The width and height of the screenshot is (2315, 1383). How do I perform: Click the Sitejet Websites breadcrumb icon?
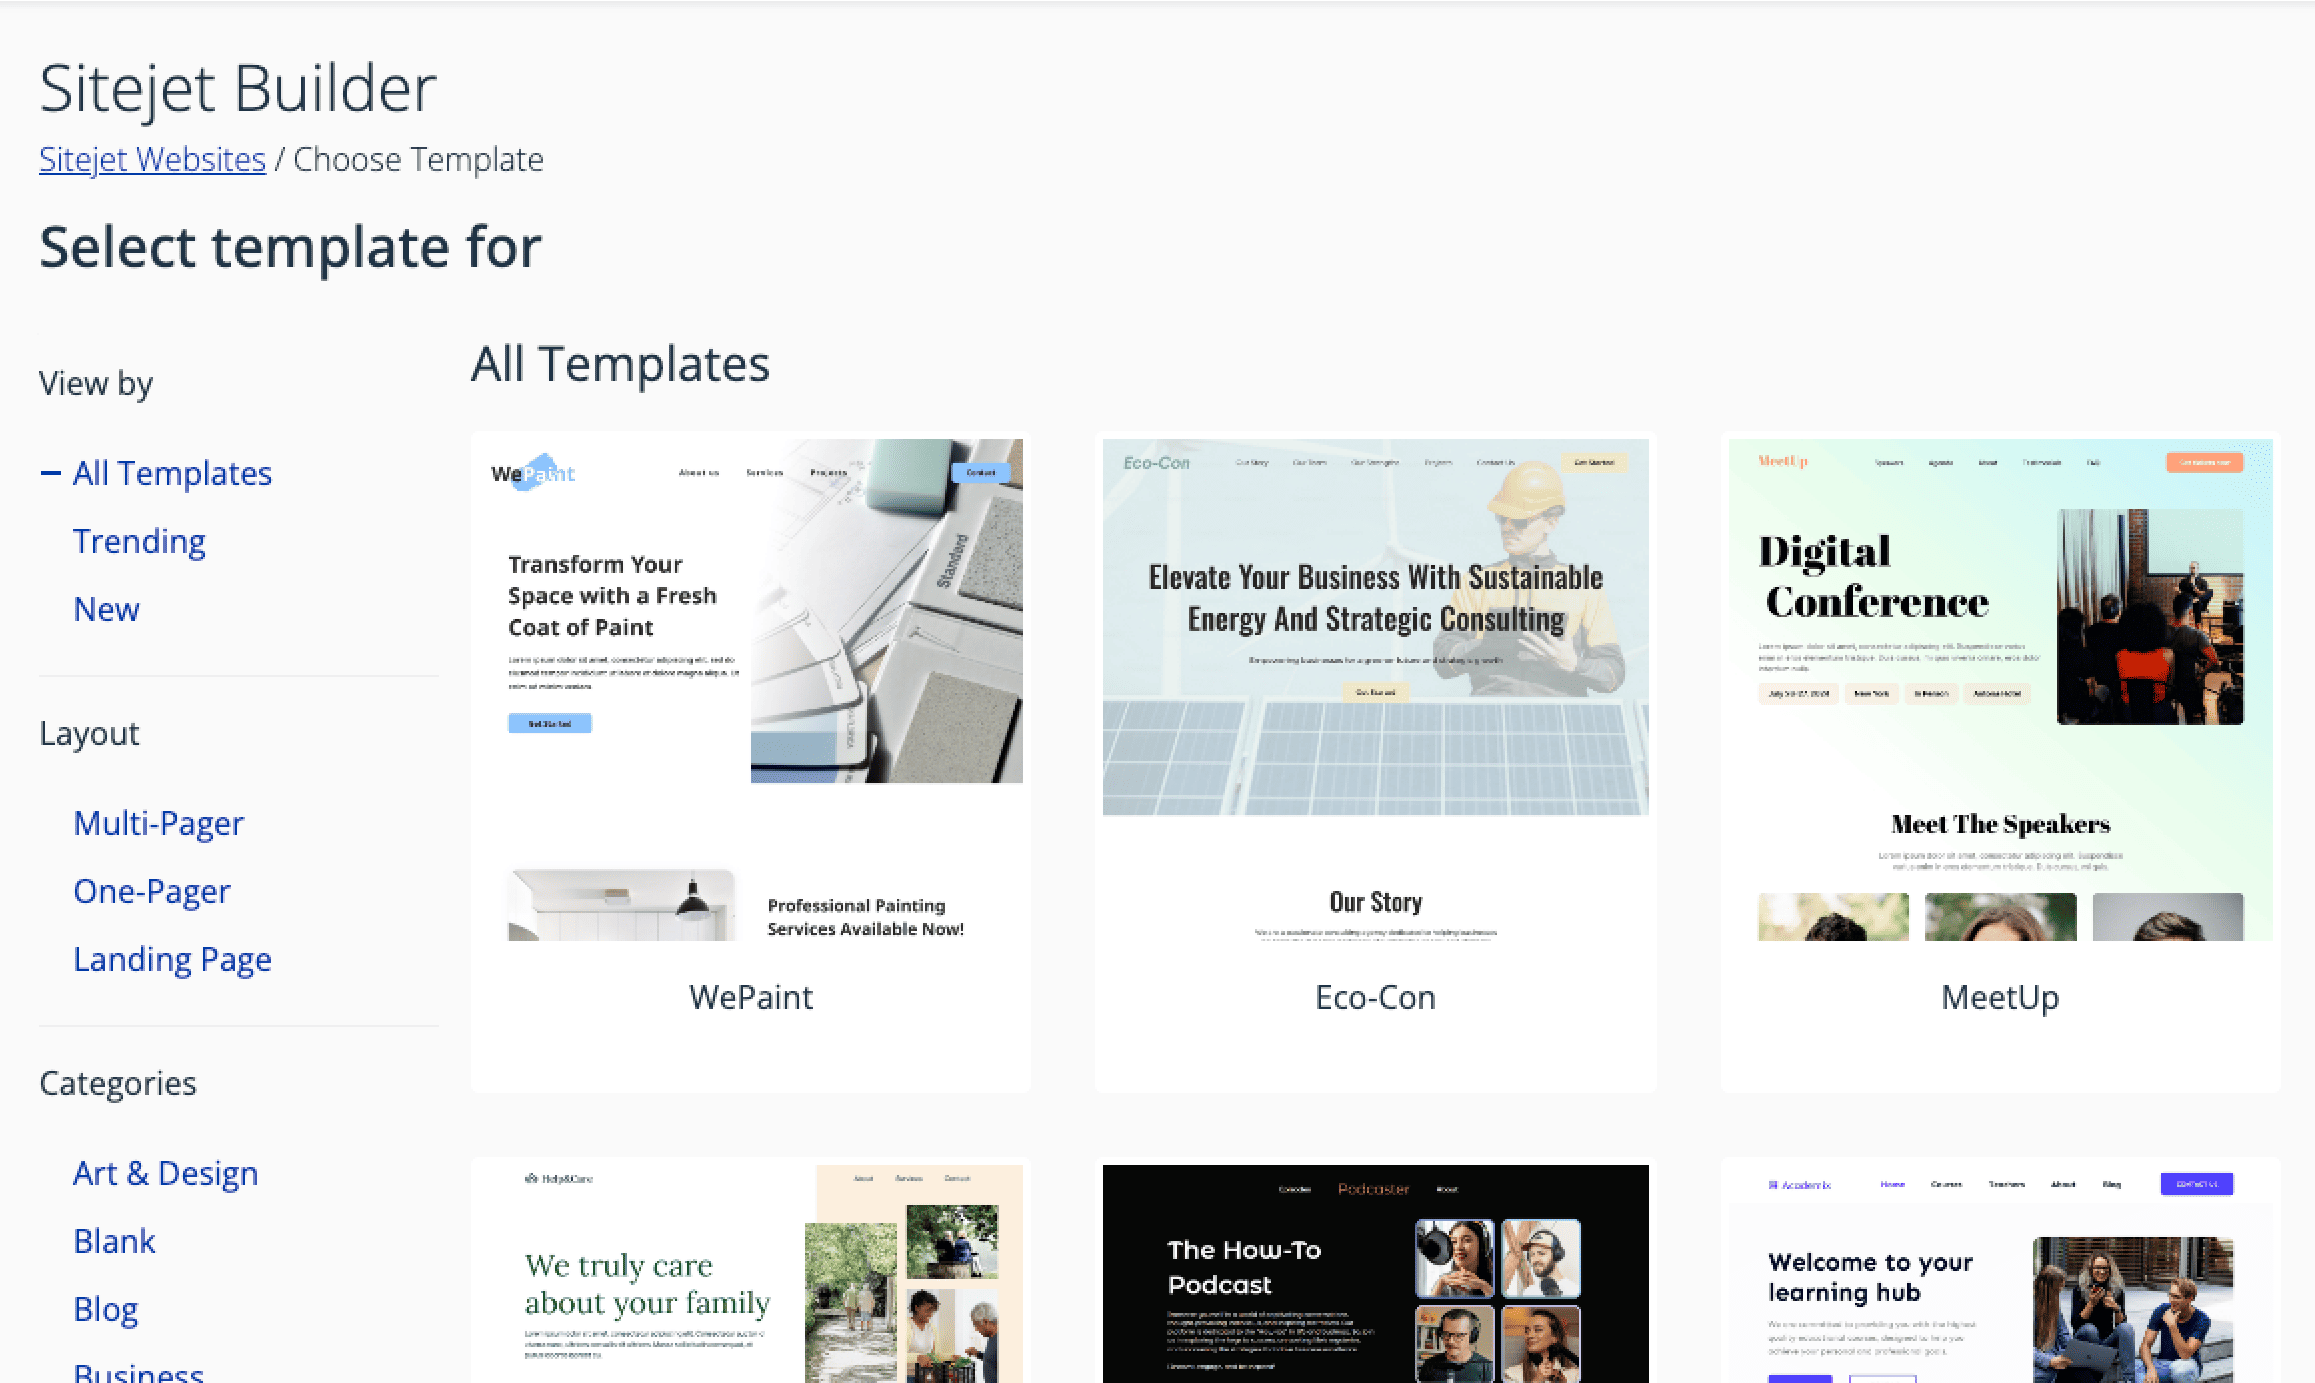pos(151,160)
